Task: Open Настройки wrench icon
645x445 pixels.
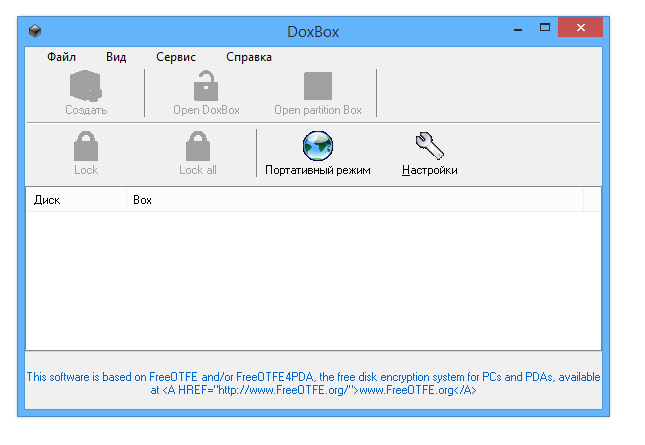Action: tap(429, 146)
